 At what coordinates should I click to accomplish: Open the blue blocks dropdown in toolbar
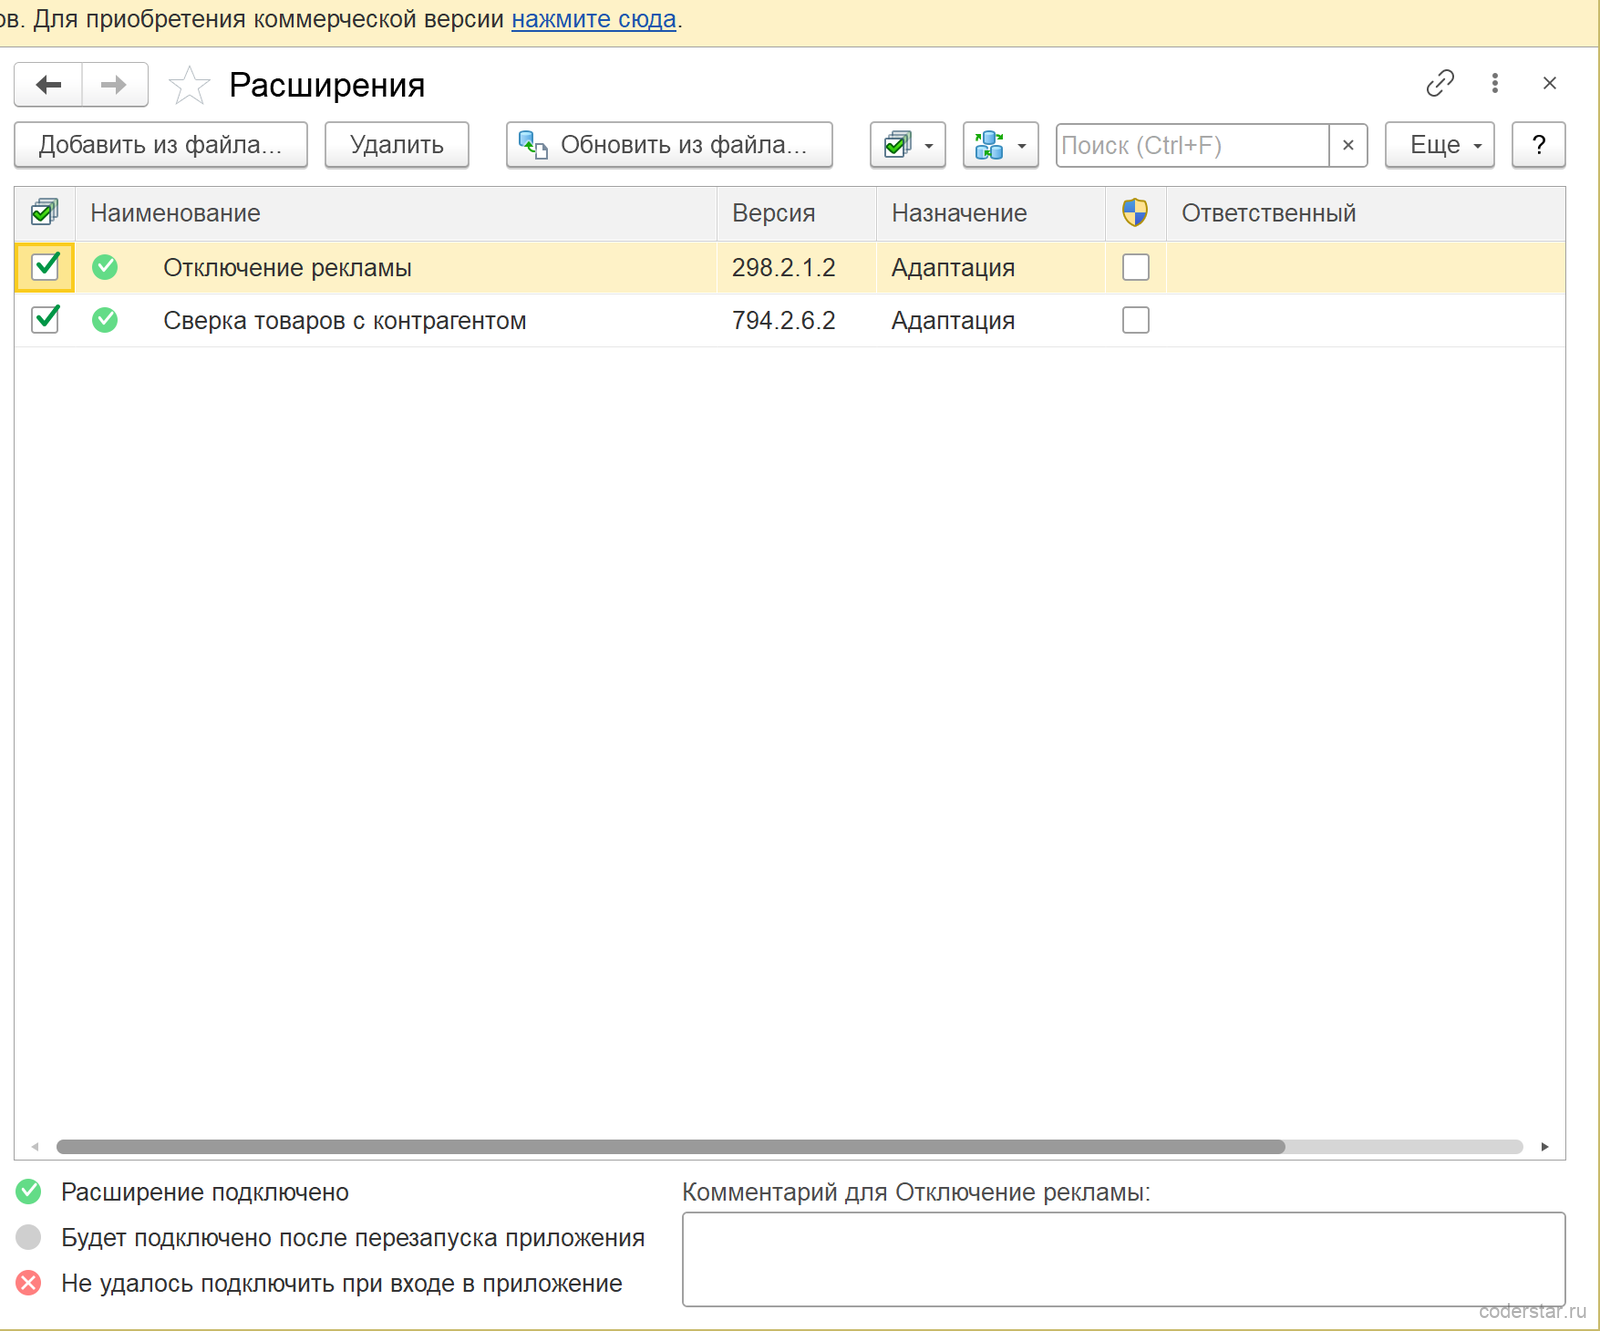tap(1001, 145)
